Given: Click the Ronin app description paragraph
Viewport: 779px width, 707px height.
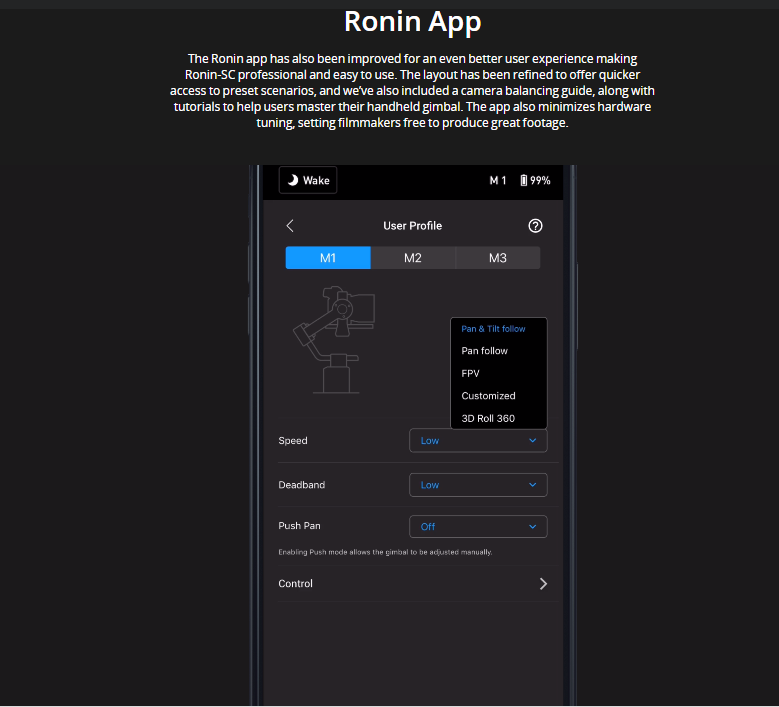Looking at the screenshot, I should 412,91.
